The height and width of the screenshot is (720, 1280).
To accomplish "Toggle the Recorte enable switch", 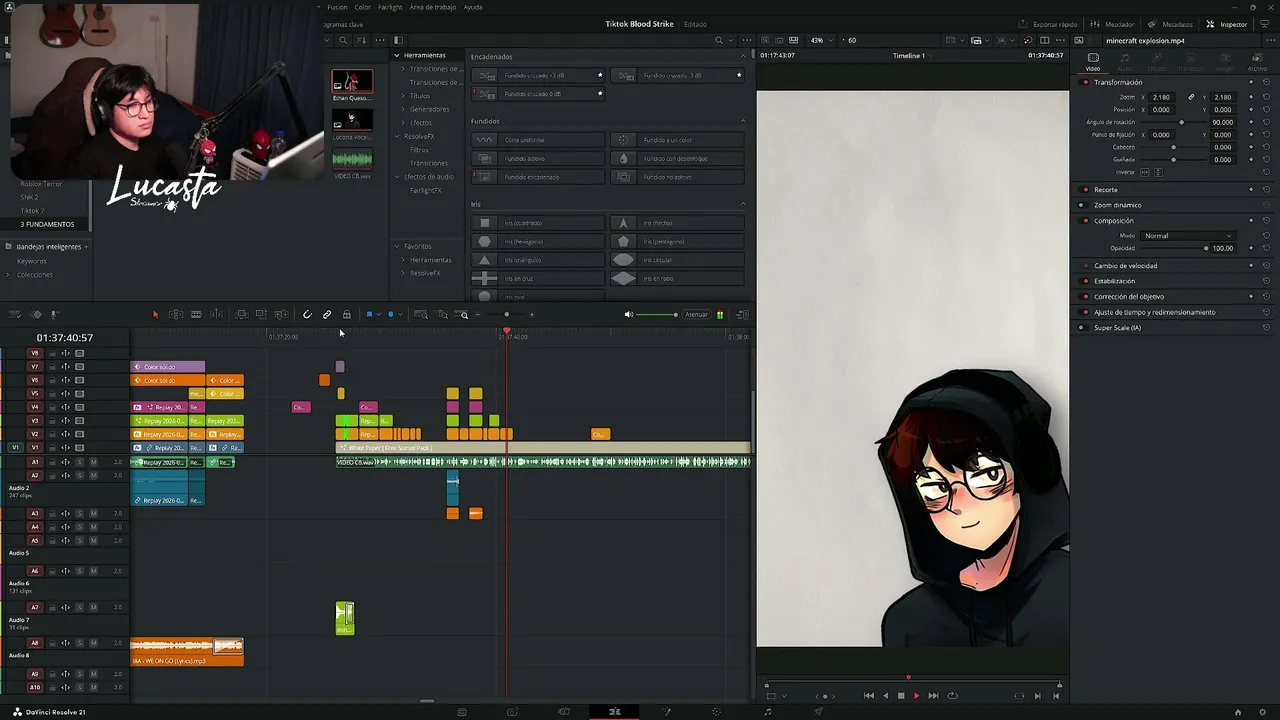I will pyautogui.click(x=1085, y=190).
